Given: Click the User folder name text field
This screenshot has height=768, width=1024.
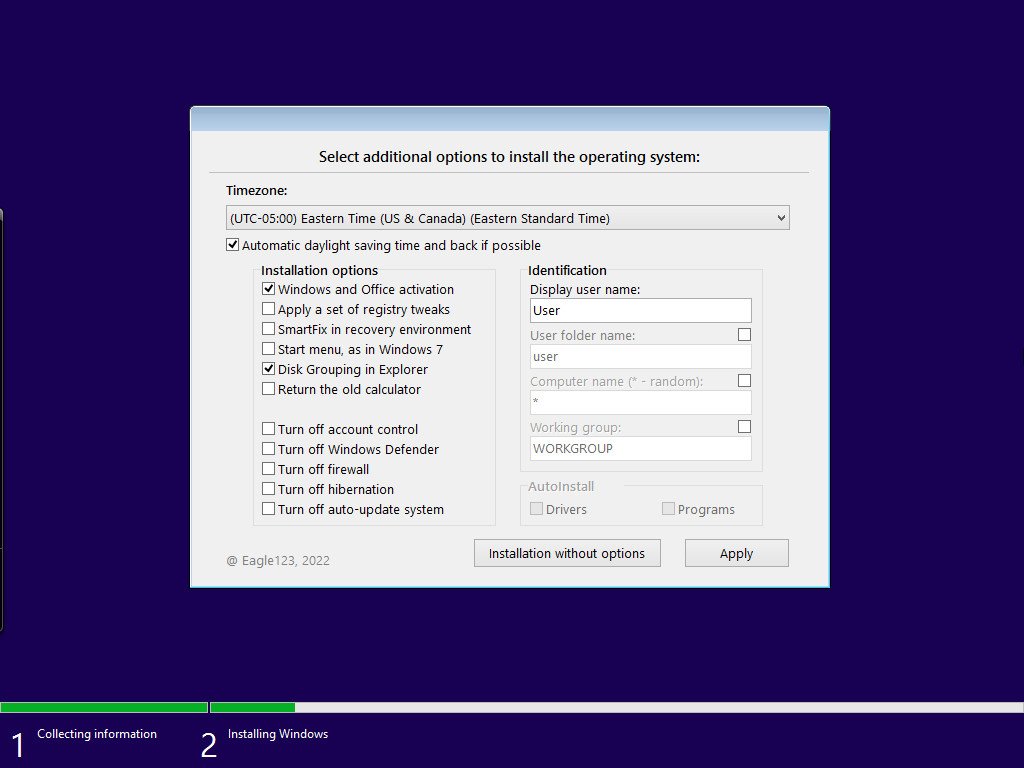Looking at the screenshot, I should coord(641,357).
